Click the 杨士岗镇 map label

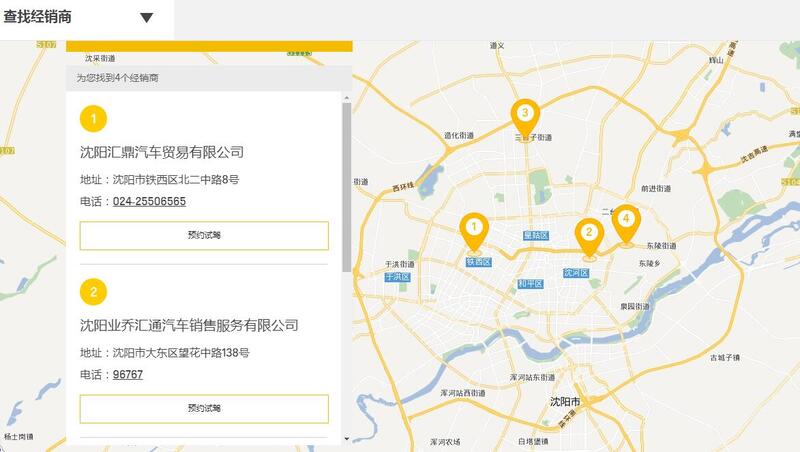point(19,437)
